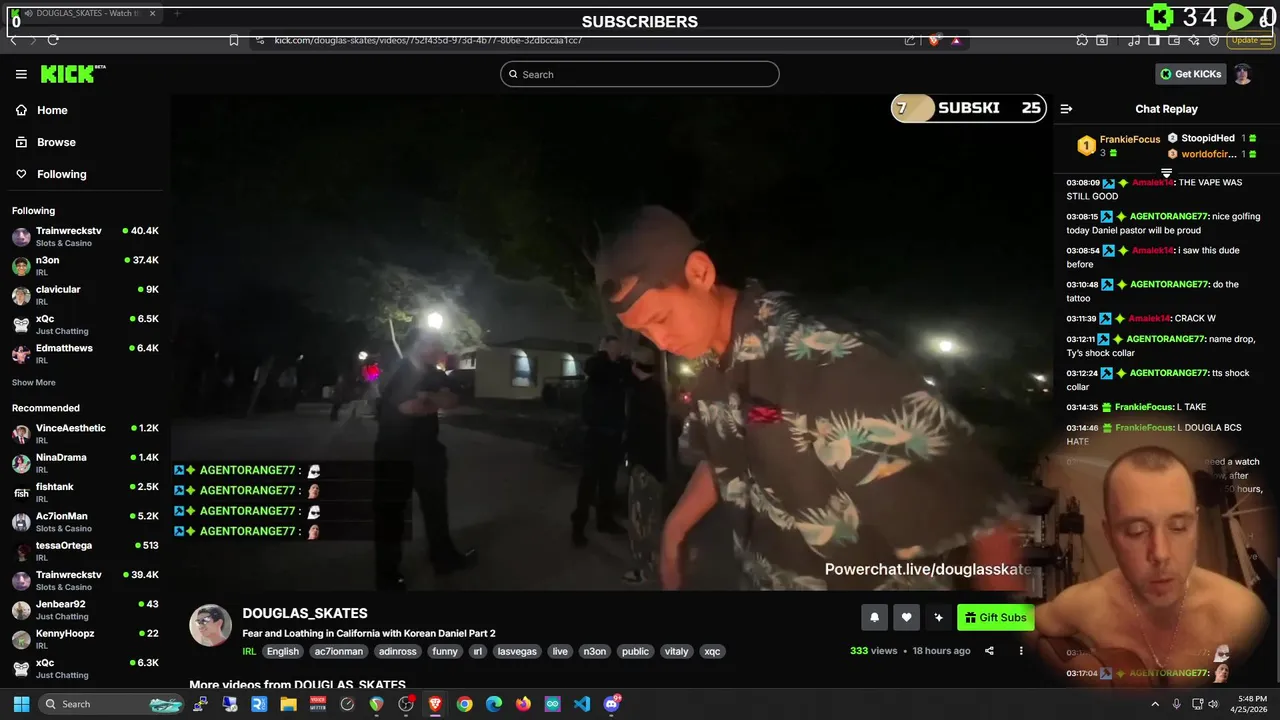
Task: Click FrankieFocus top gifter name
Action: click(x=1130, y=139)
